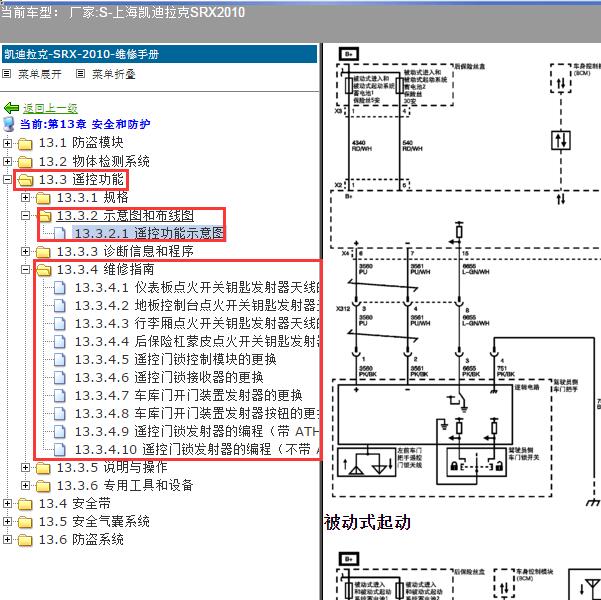This screenshot has width=601, height=600.
Task: Expand the 13.5 安全气囊系统 node
Action: coord(7,521)
